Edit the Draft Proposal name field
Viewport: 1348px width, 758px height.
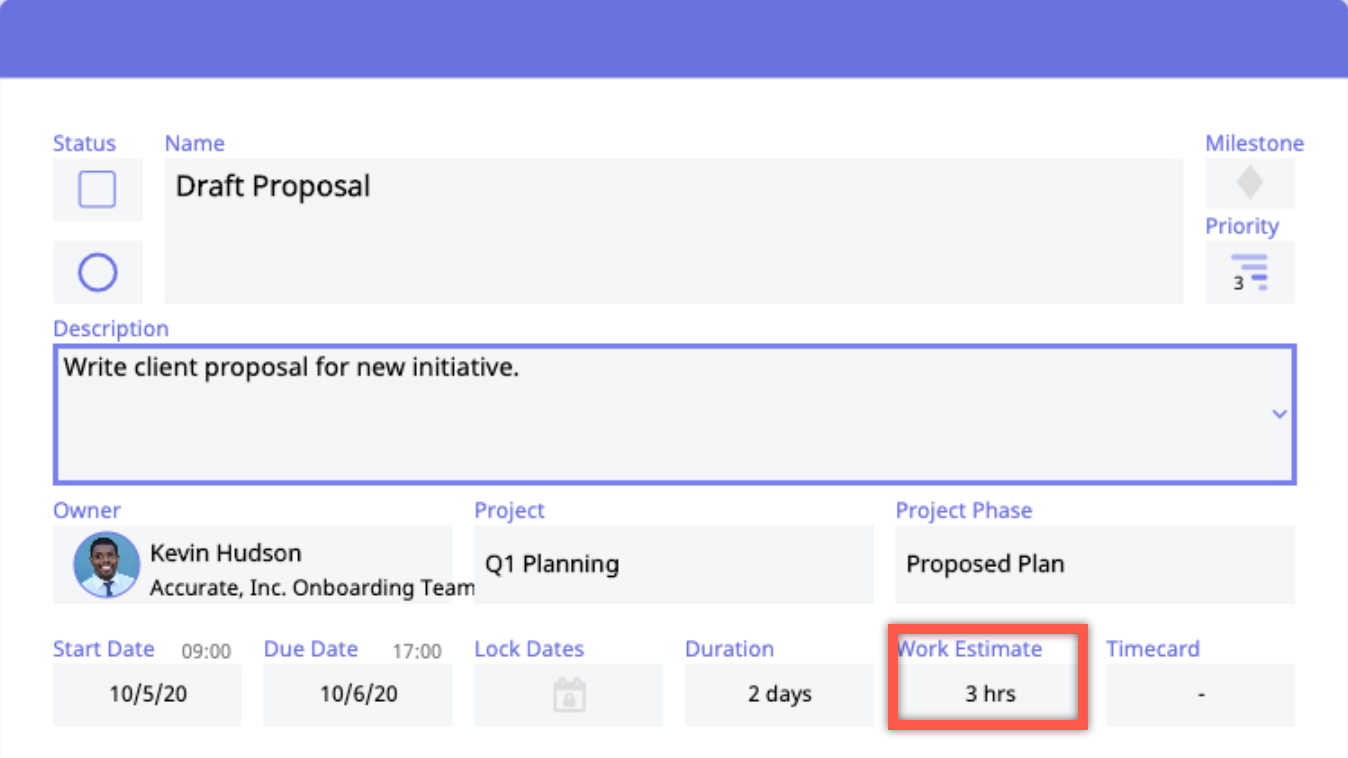pyautogui.click(x=673, y=230)
